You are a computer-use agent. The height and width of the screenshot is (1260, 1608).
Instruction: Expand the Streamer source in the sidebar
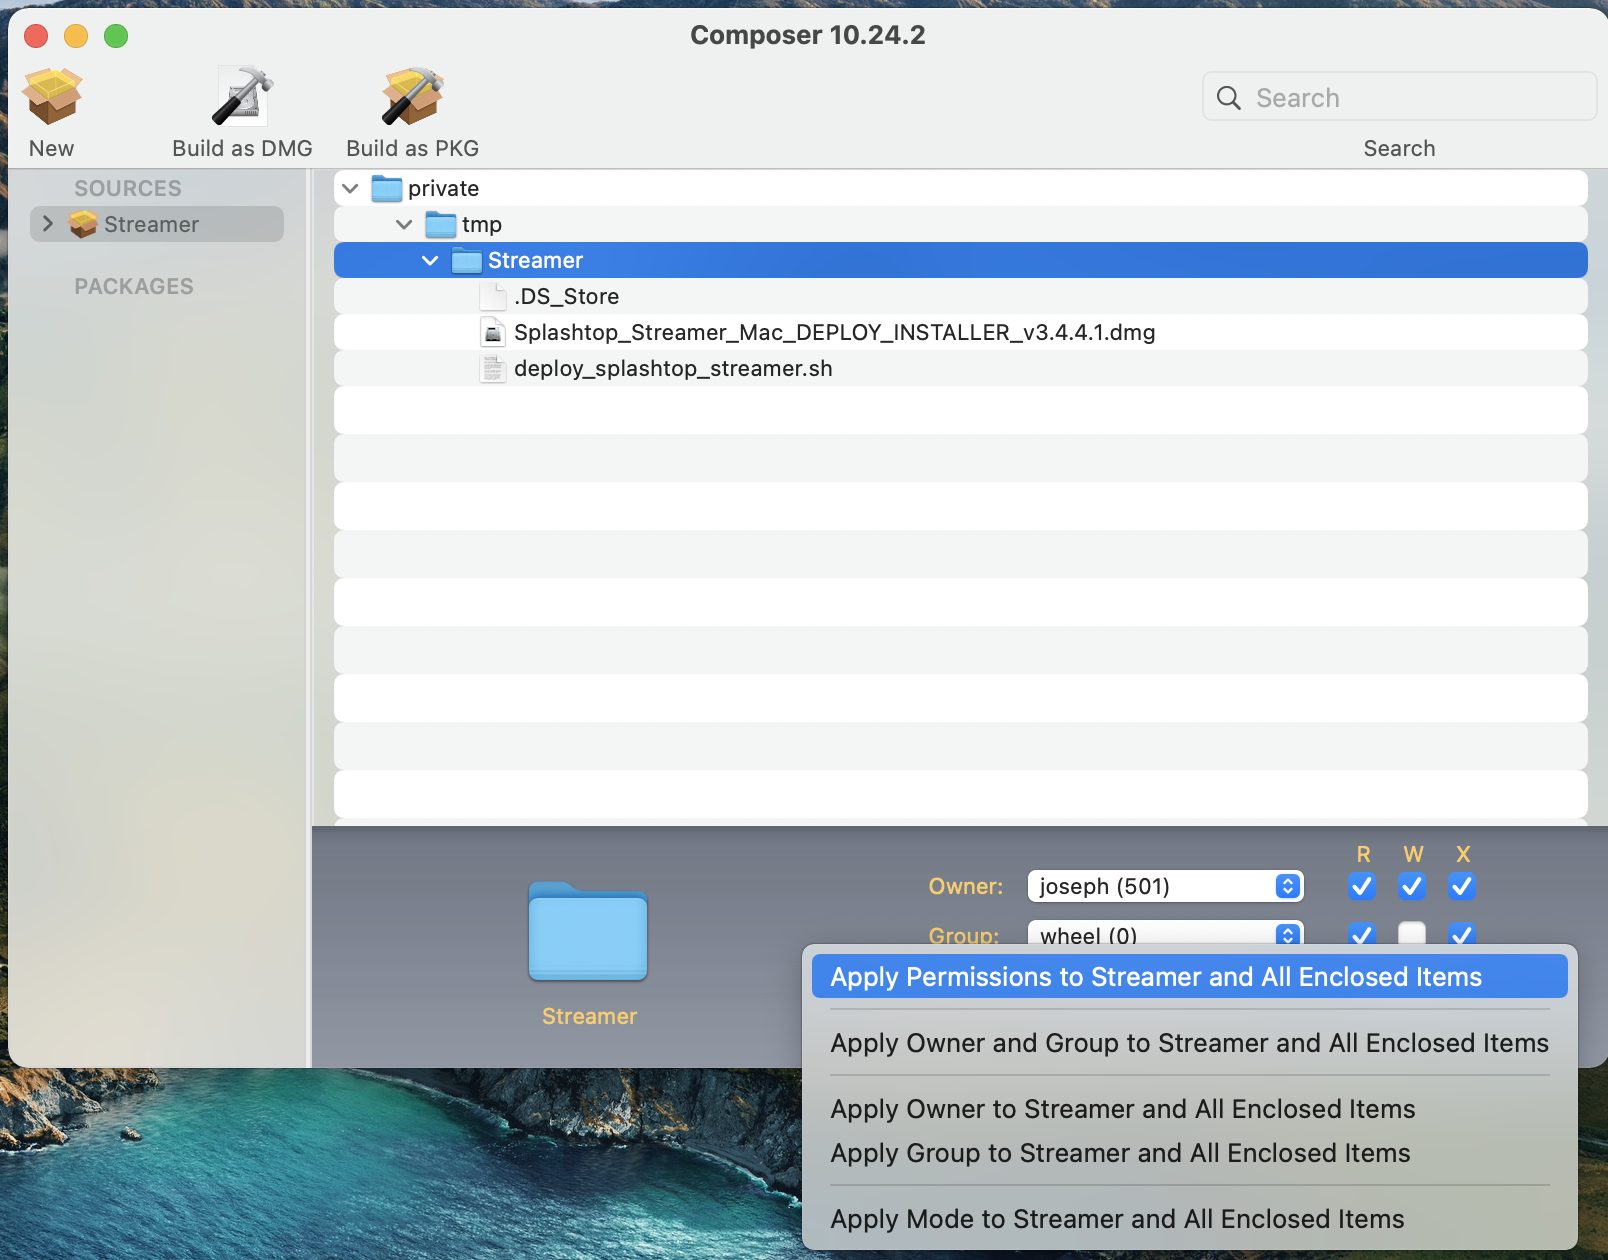tap(47, 224)
